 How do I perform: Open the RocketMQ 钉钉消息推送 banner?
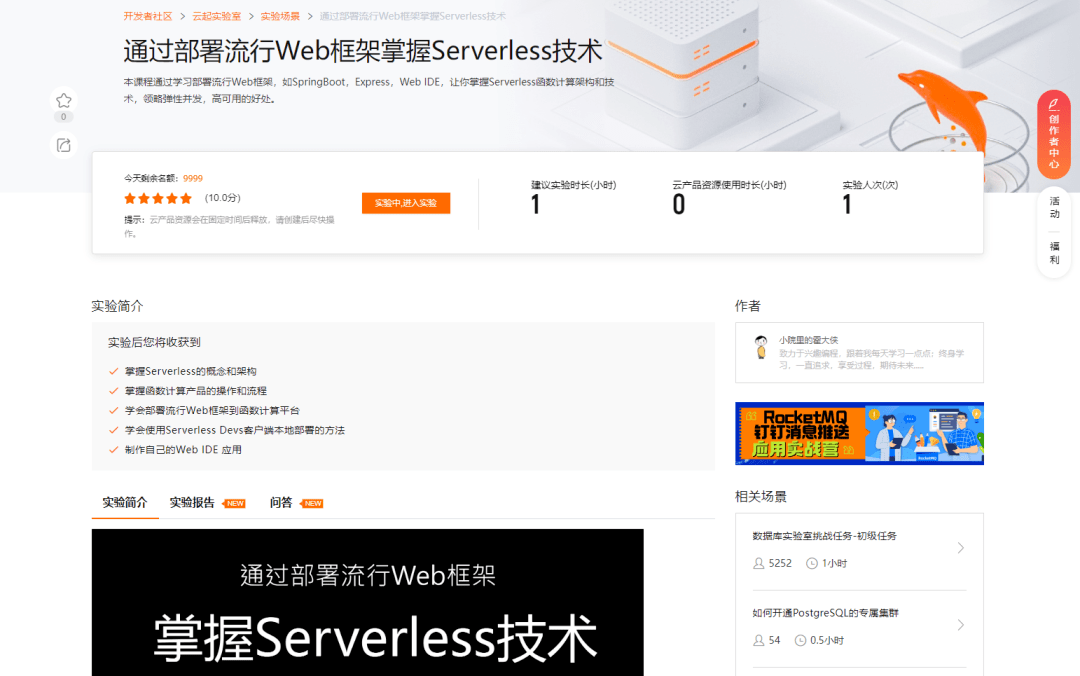[x=859, y=433]
